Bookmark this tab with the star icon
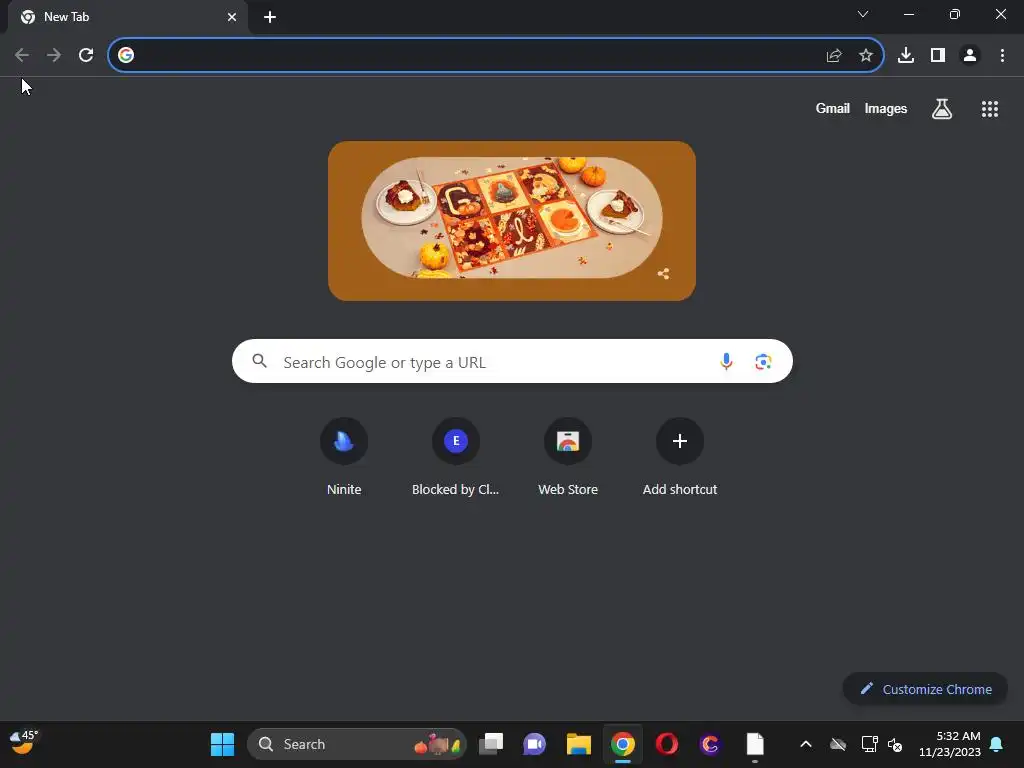 866,56
